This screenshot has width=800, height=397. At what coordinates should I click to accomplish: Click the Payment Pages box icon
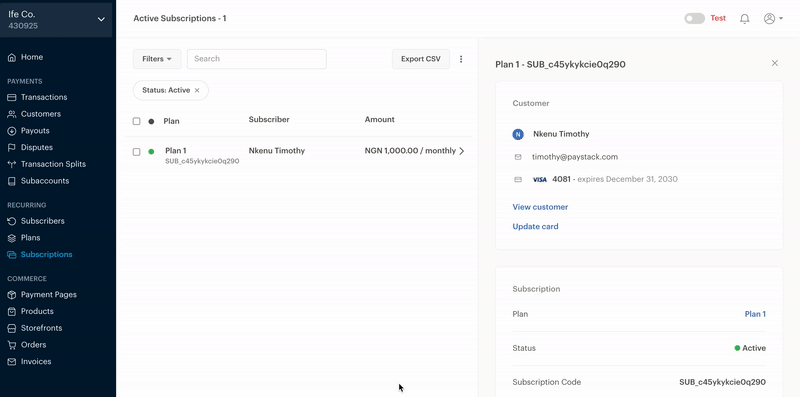(x=12, y=294)
